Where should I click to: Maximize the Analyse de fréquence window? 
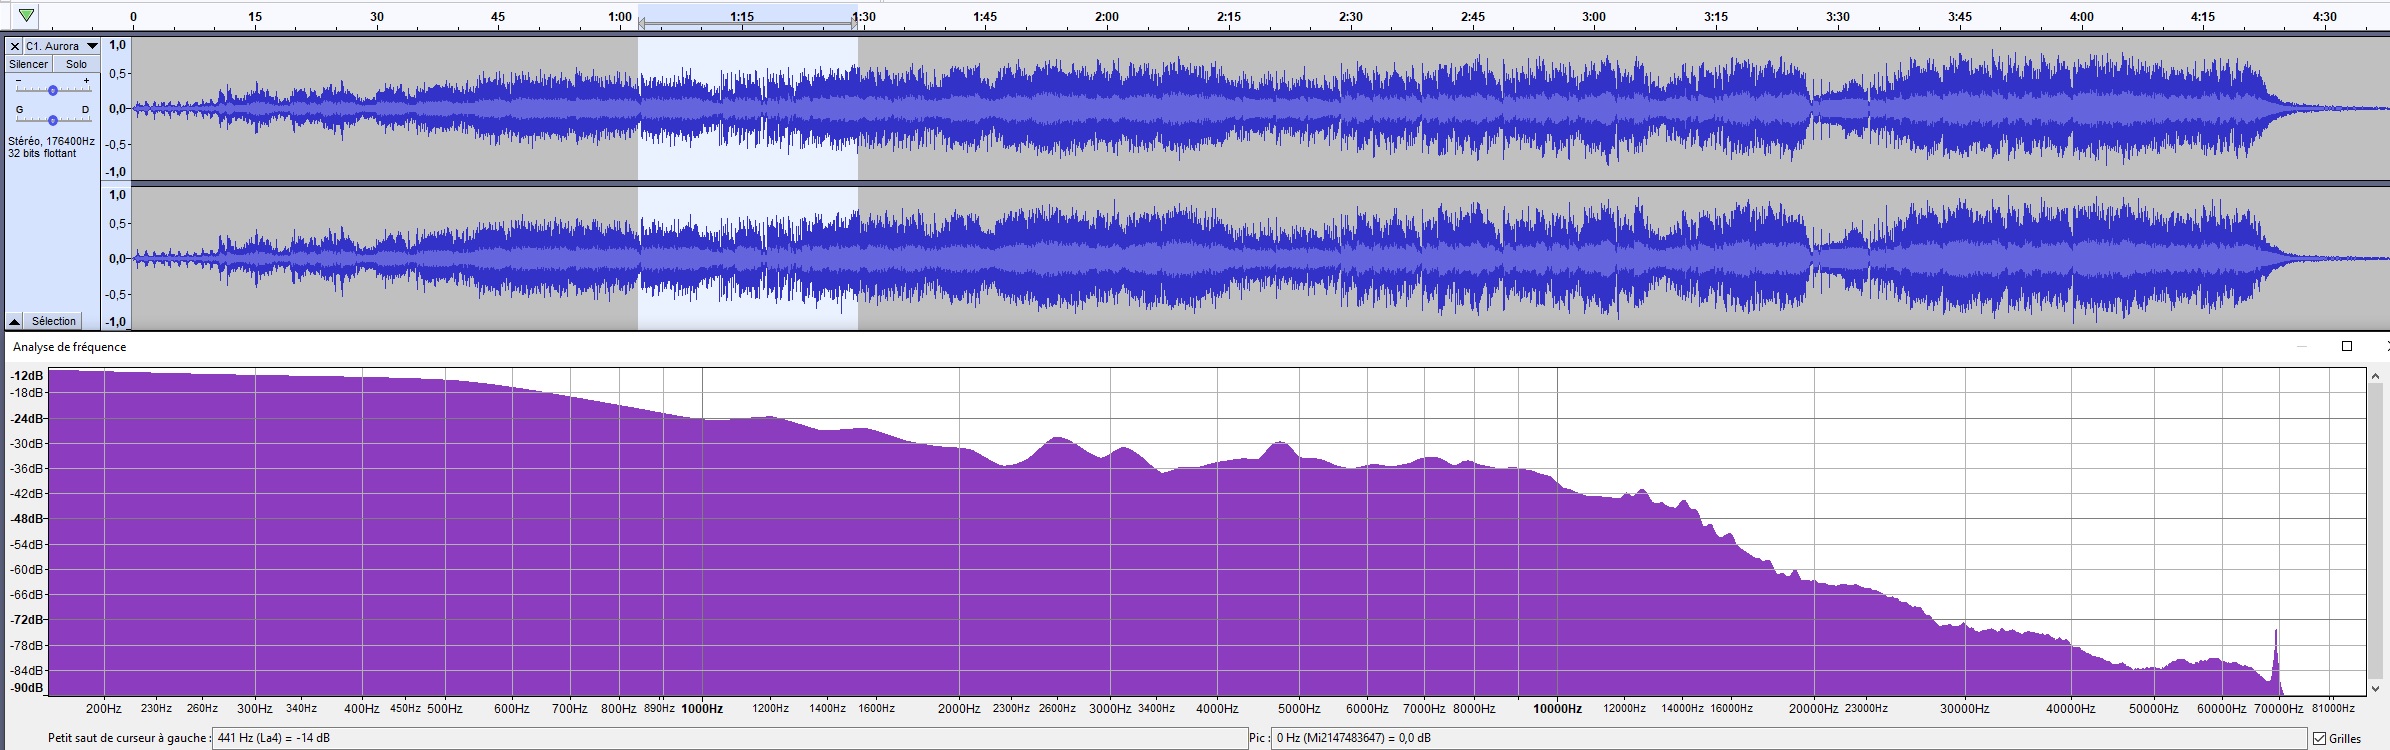[x=2347, y=346]
